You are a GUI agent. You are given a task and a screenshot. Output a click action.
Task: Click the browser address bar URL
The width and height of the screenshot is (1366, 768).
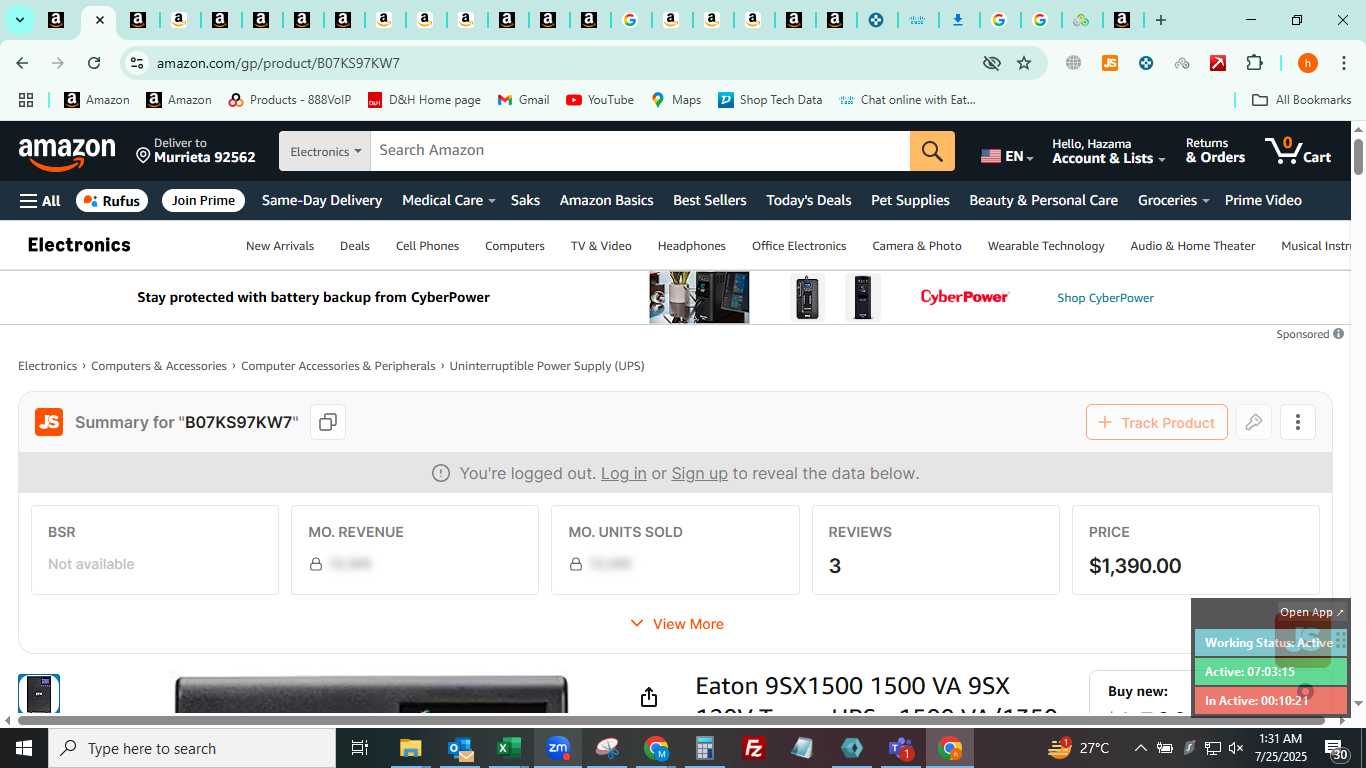[278, 63]
